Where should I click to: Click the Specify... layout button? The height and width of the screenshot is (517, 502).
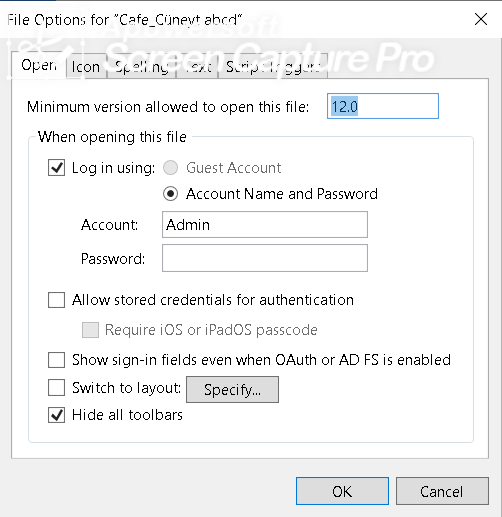232,390
